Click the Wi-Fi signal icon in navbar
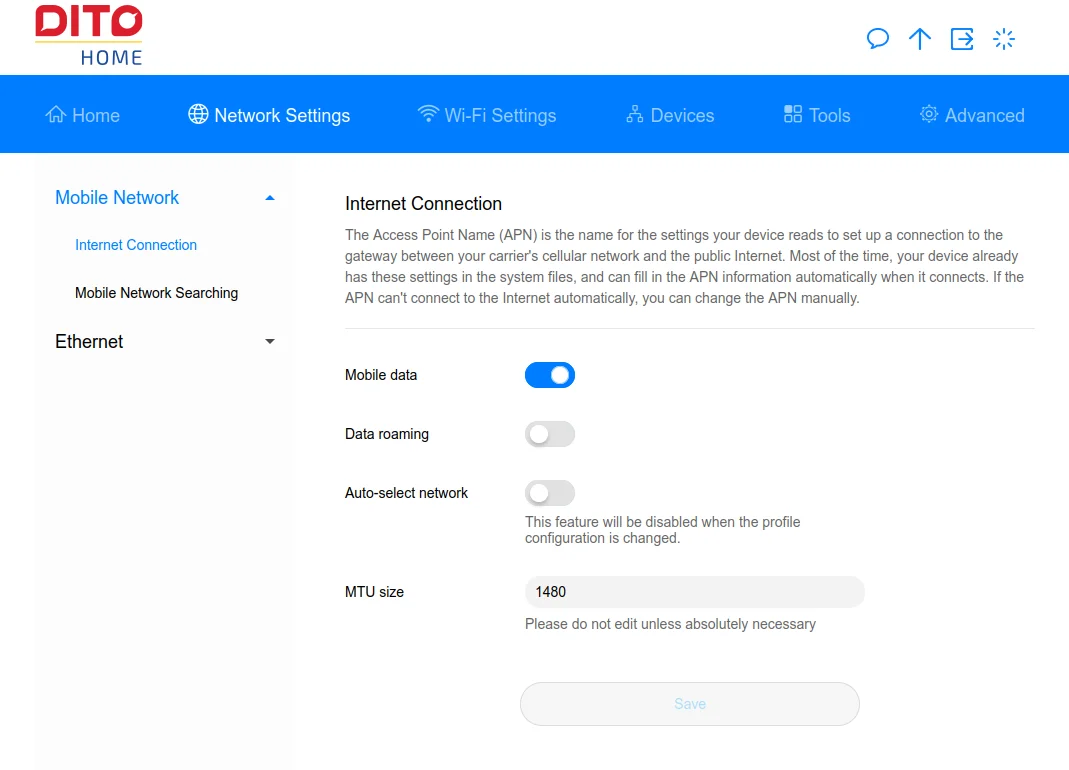The height and width of the screenshot is (770, 1069). click(x=428, y=114)
